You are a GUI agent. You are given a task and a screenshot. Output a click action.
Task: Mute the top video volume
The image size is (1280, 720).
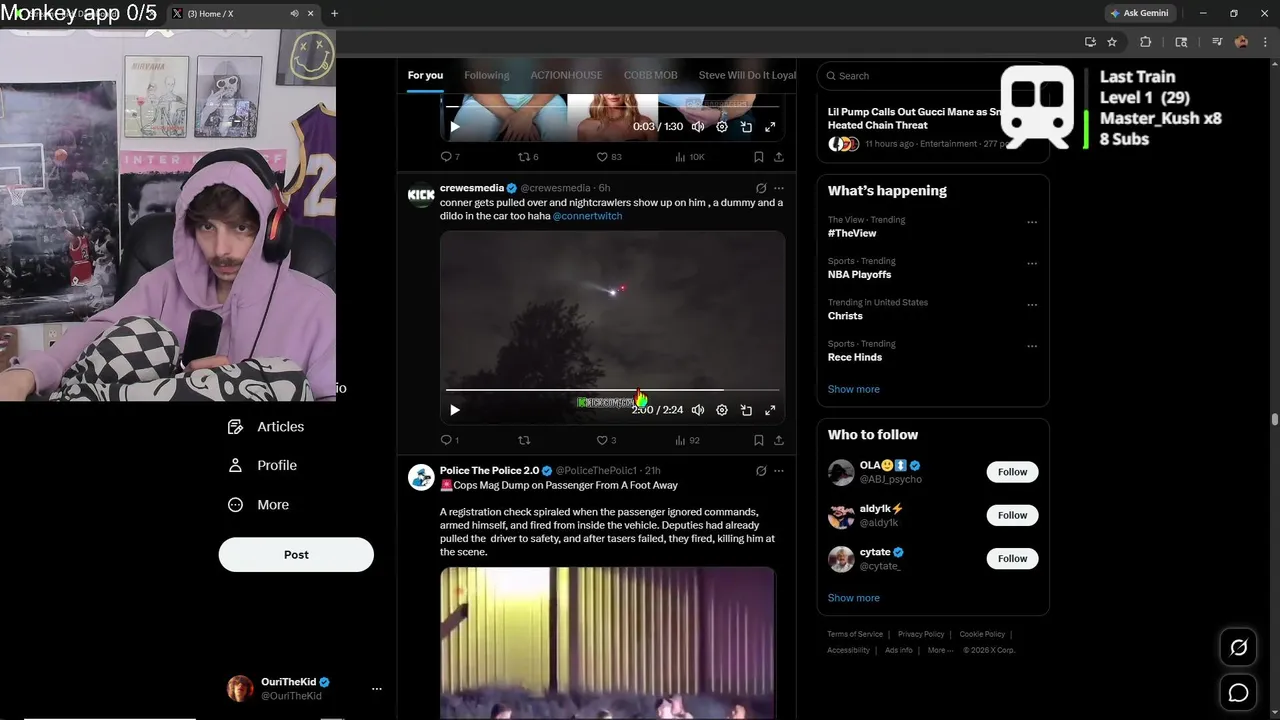[698, 127]
